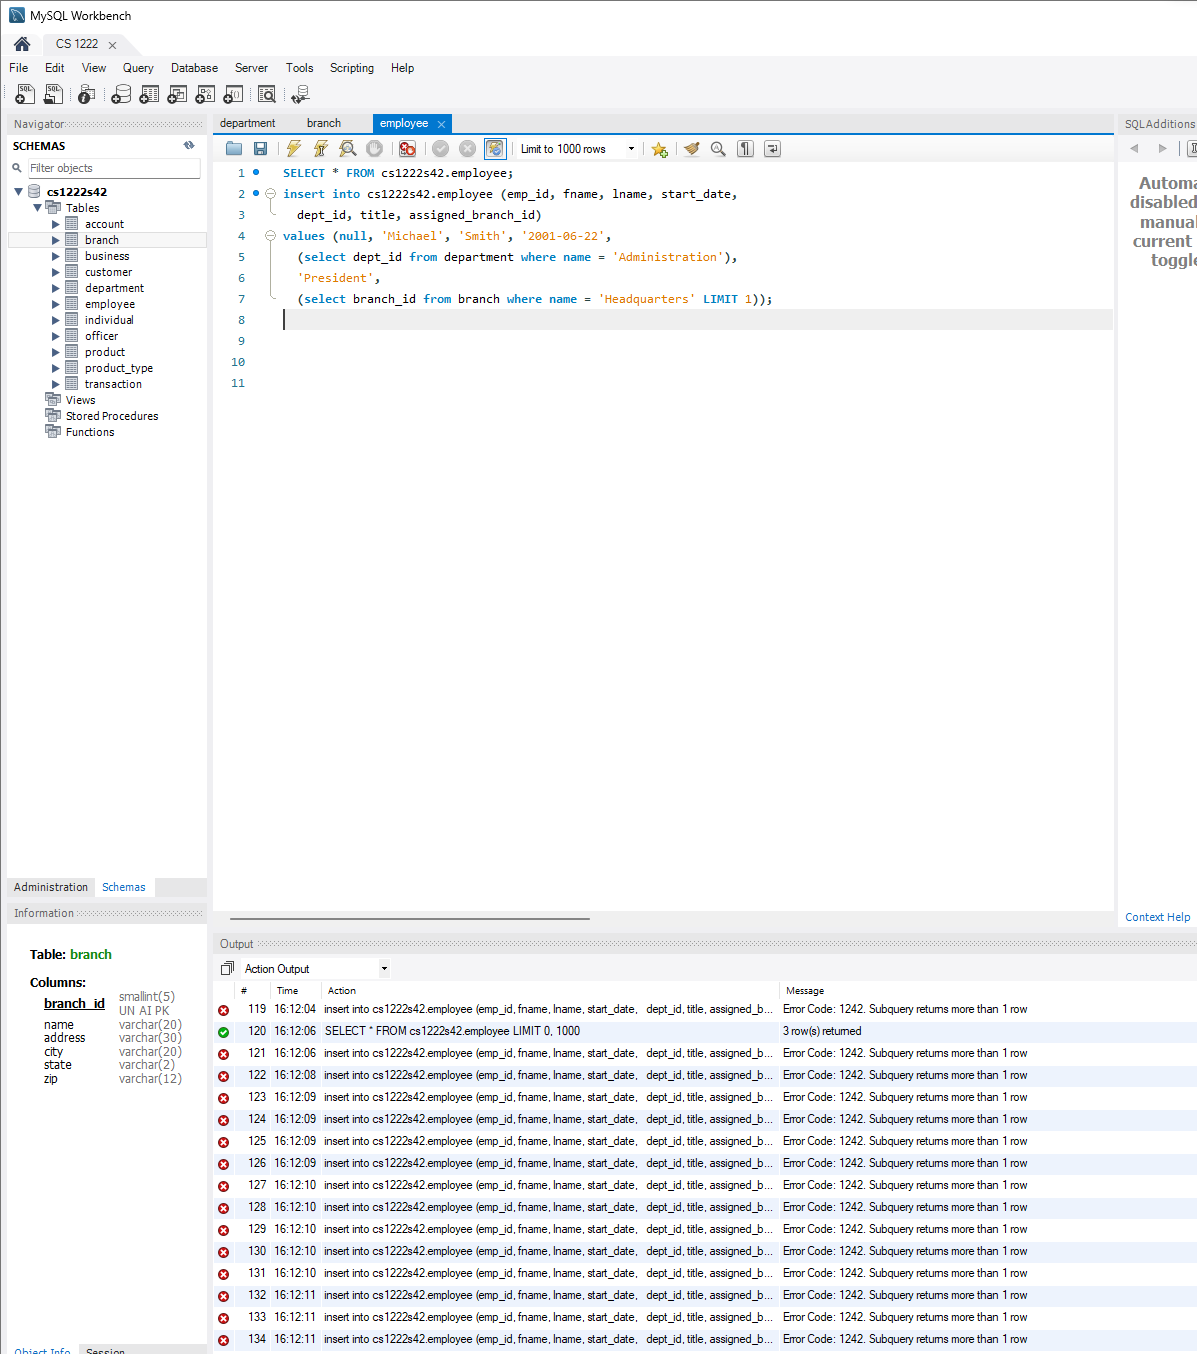Open the schema inspector info icon

pos(87,94)
